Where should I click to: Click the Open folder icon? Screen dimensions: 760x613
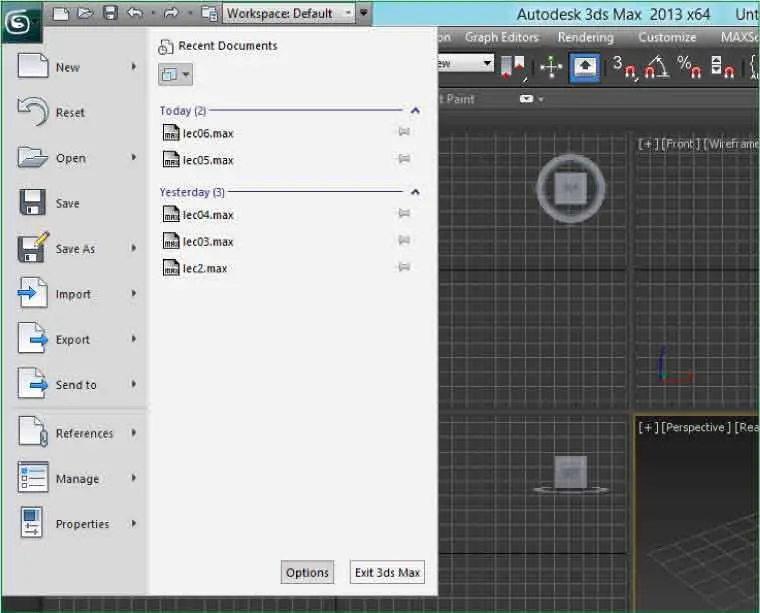[32, 157]
